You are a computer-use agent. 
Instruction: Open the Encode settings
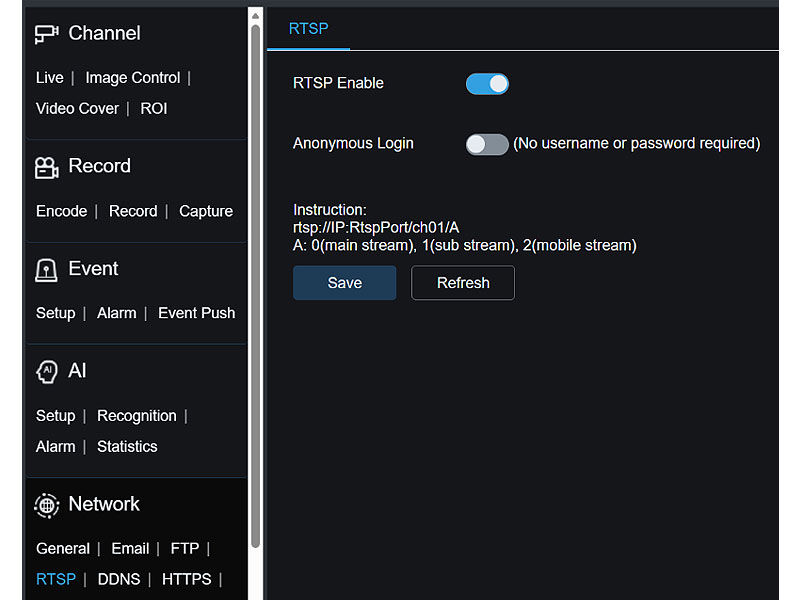(x=61, y=211)
